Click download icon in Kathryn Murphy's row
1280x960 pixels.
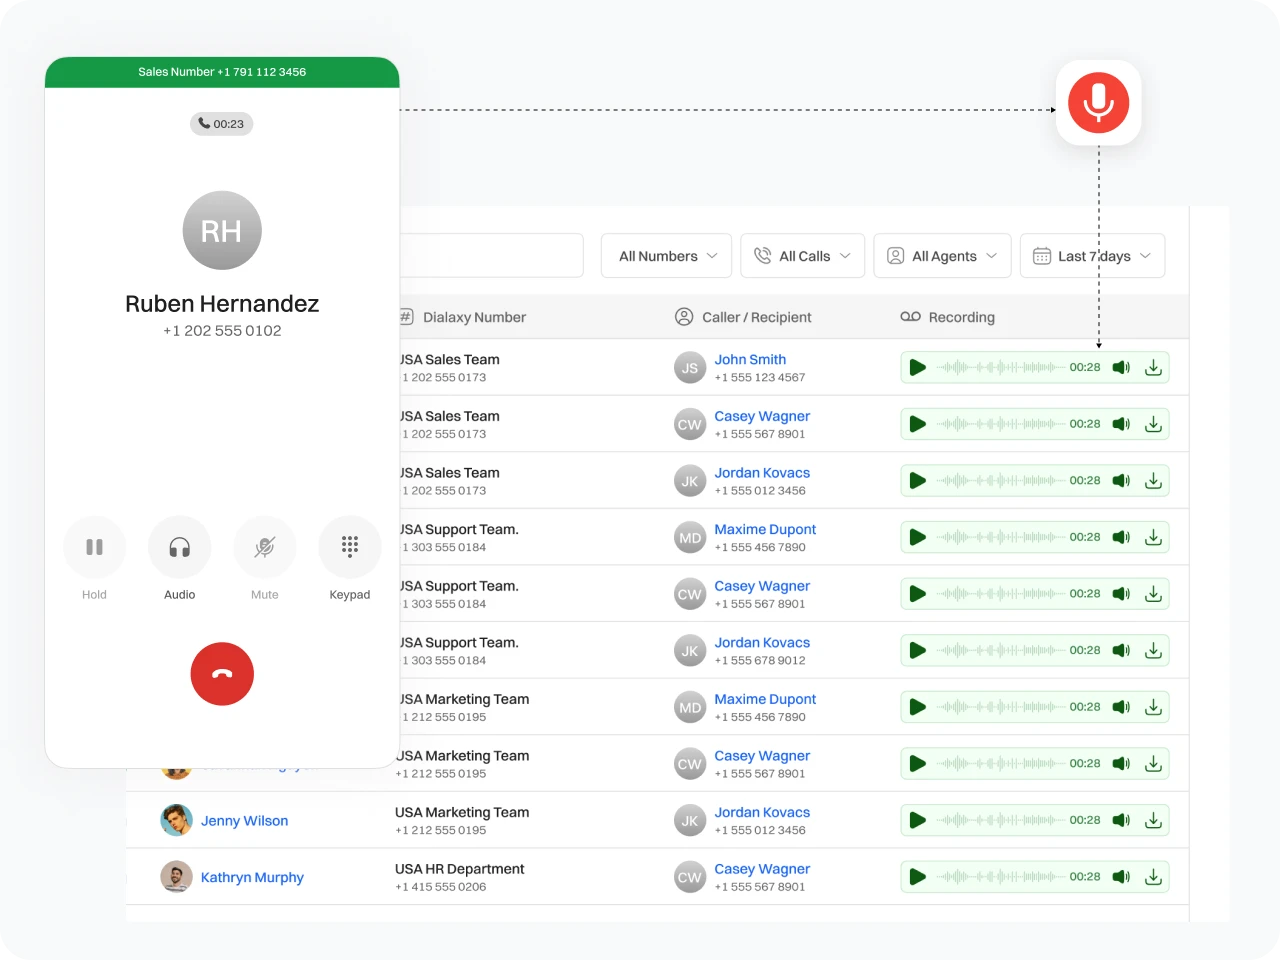pyautogui.click(x=1153, y=877)
